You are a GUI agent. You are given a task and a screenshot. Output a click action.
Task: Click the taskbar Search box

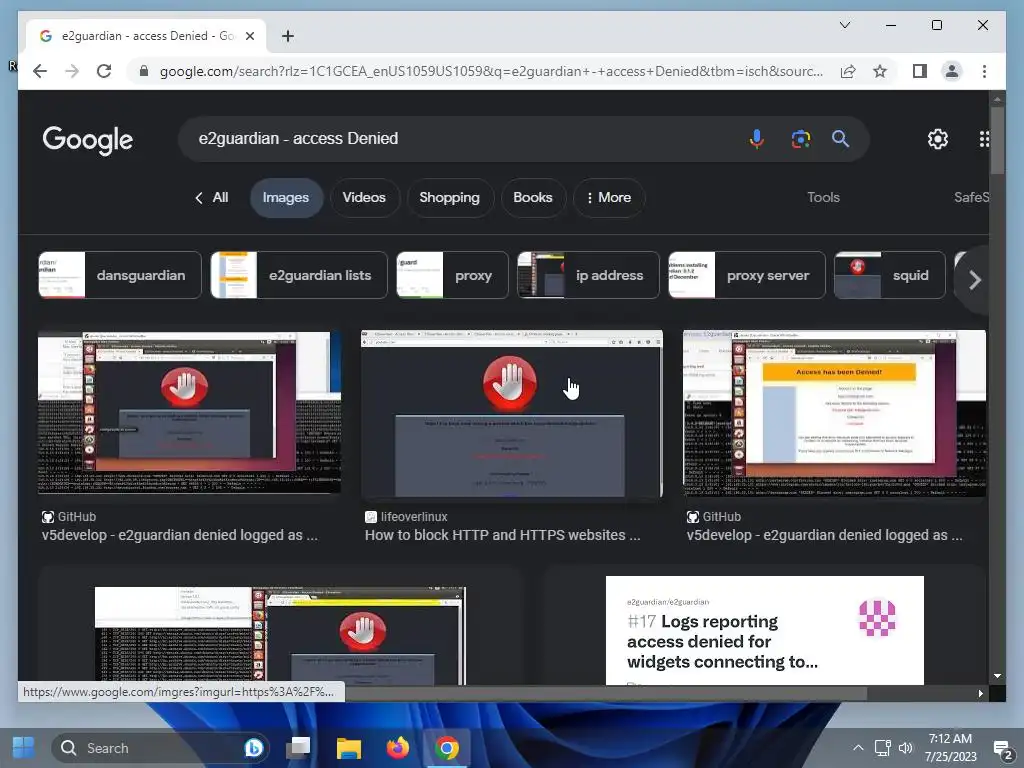click(x=160, y=748)
